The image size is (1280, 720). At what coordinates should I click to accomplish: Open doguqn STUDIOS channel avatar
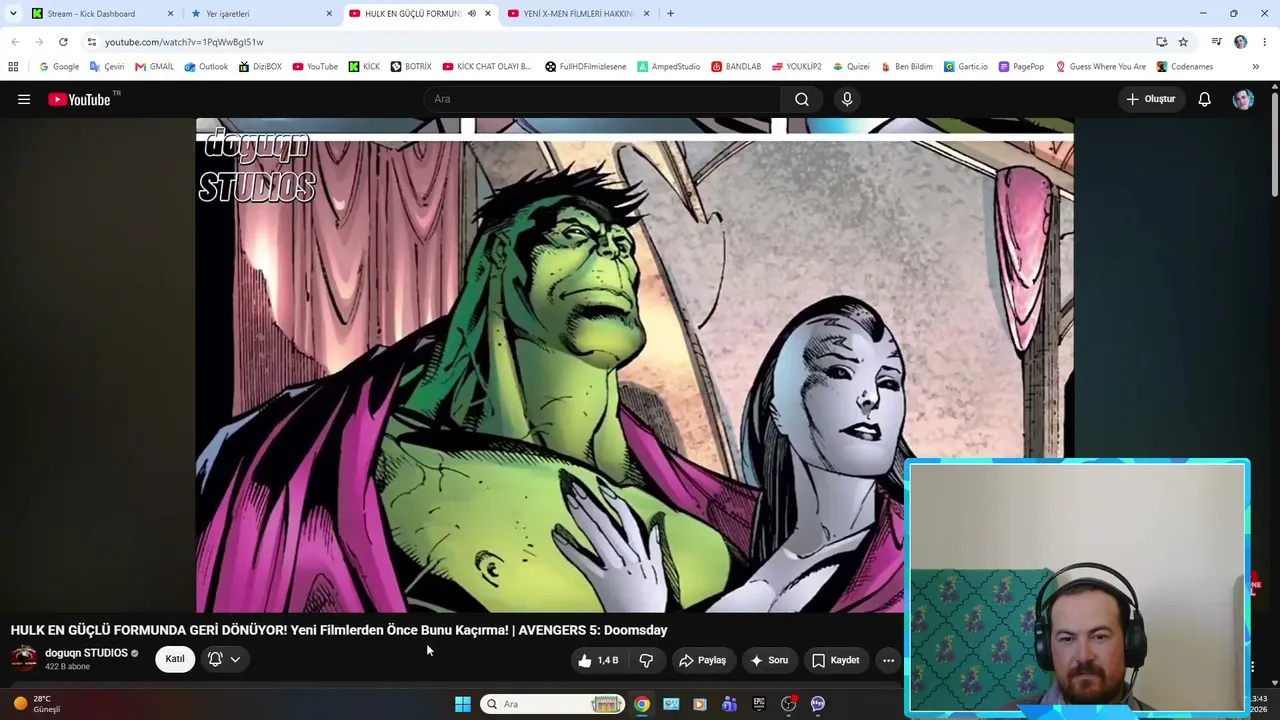pos(24,658)
